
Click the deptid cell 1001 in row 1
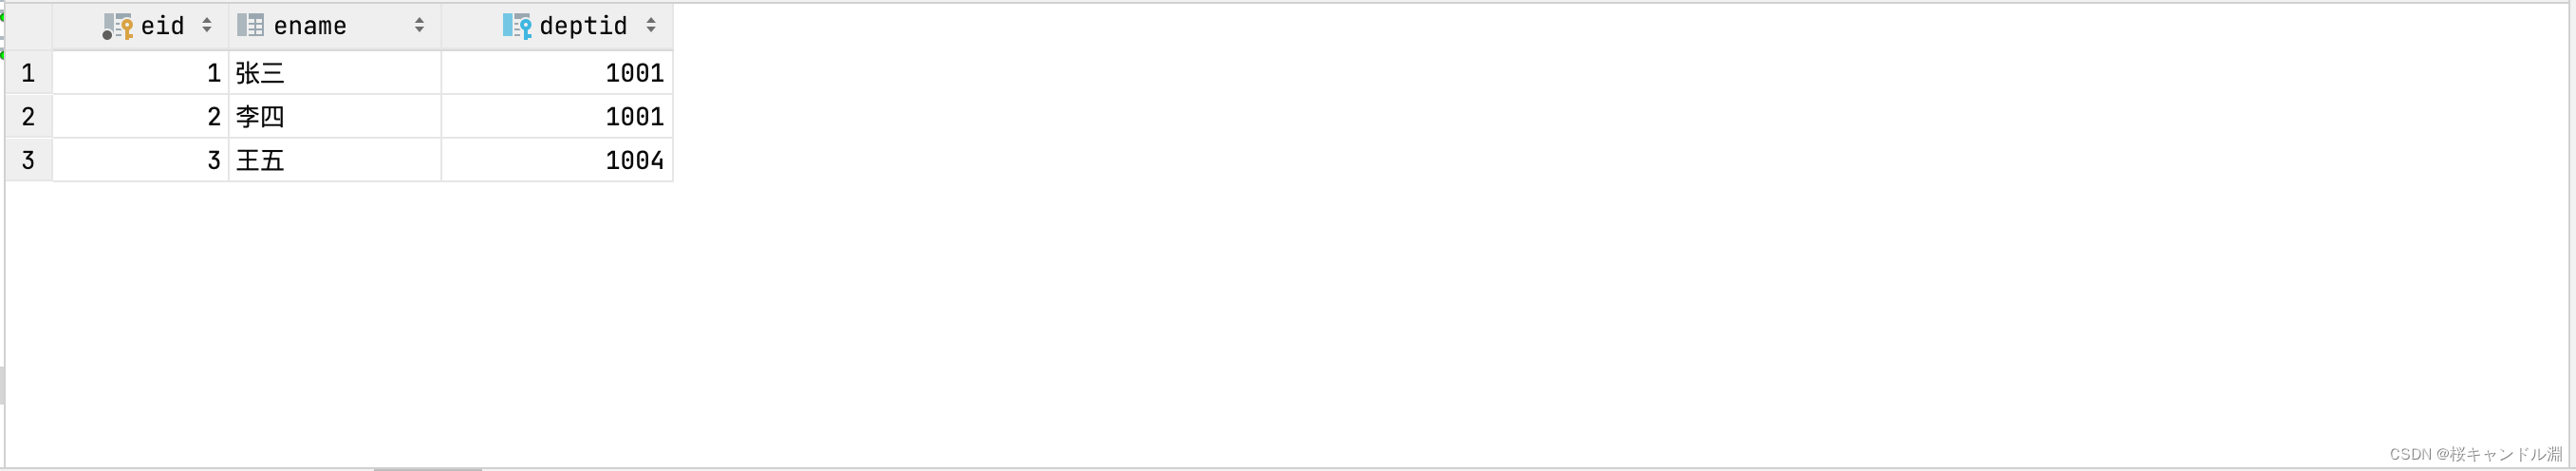coord(557,73)
